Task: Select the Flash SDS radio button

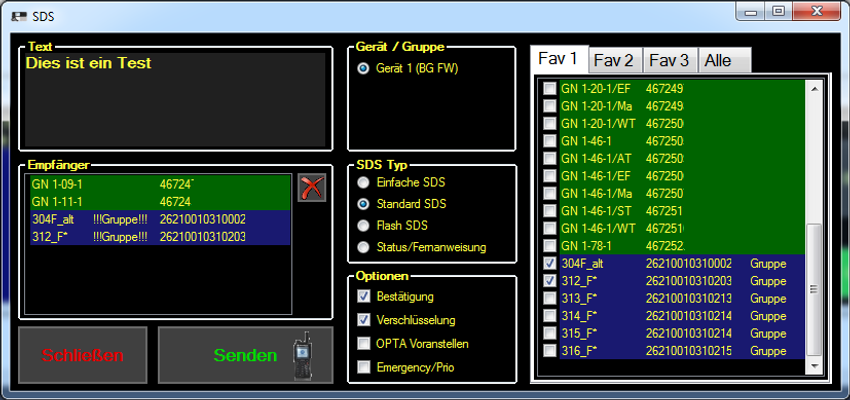Action: point(364,225)
